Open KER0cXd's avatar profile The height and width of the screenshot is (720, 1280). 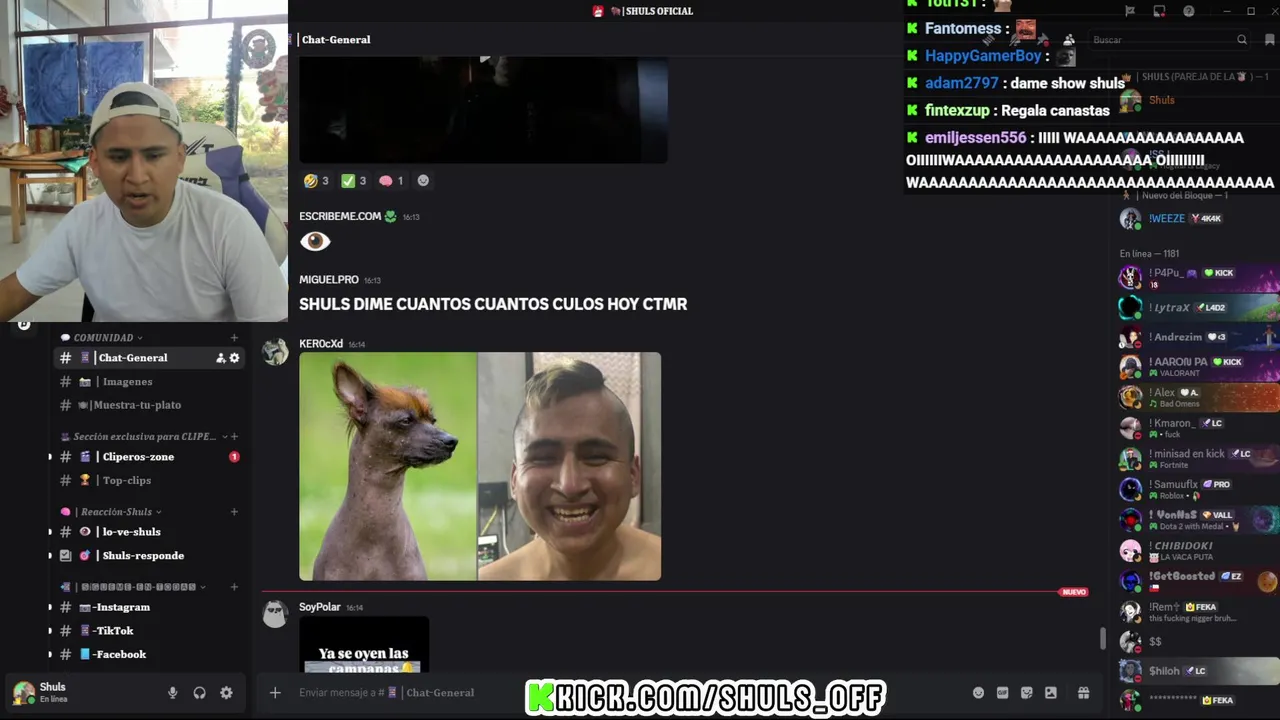[x=275, y=352]
